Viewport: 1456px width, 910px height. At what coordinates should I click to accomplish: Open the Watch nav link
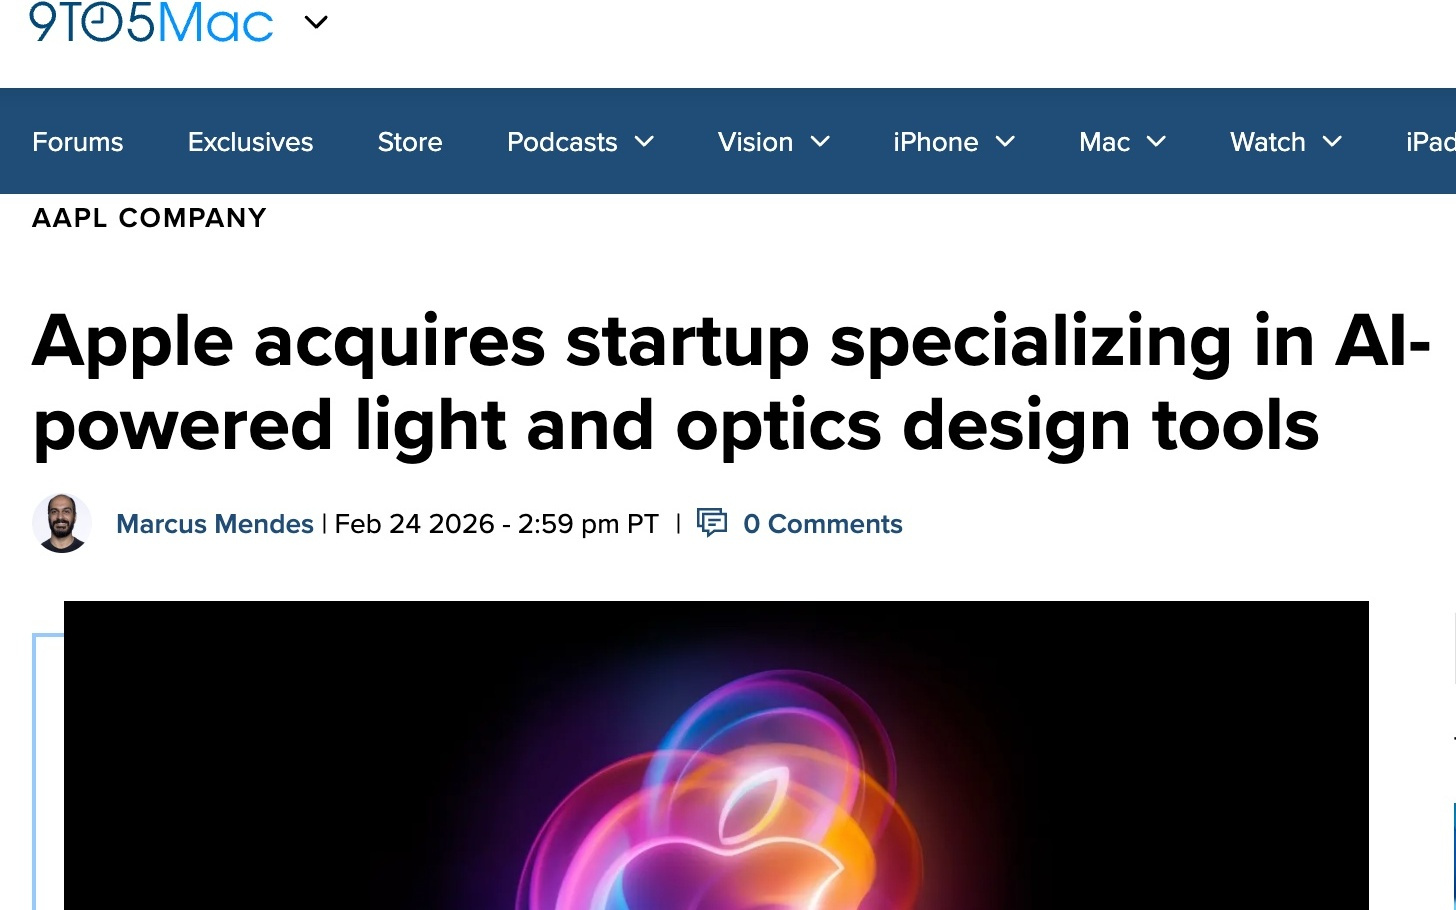1267,142
